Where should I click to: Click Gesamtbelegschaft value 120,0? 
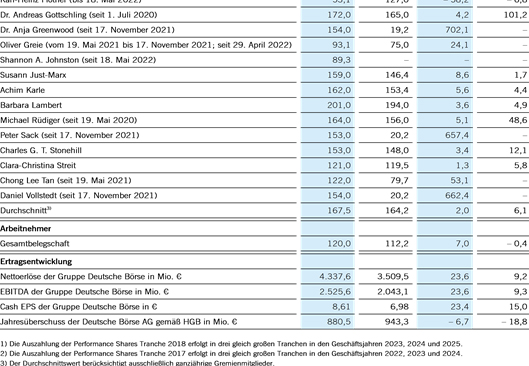pos(339,244)
